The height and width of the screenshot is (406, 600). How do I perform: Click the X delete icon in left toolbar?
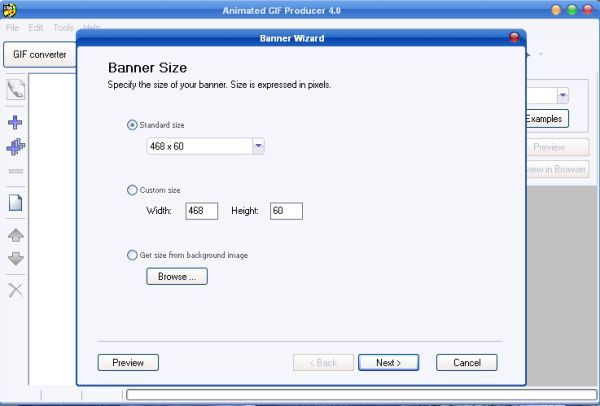point(16,290)
